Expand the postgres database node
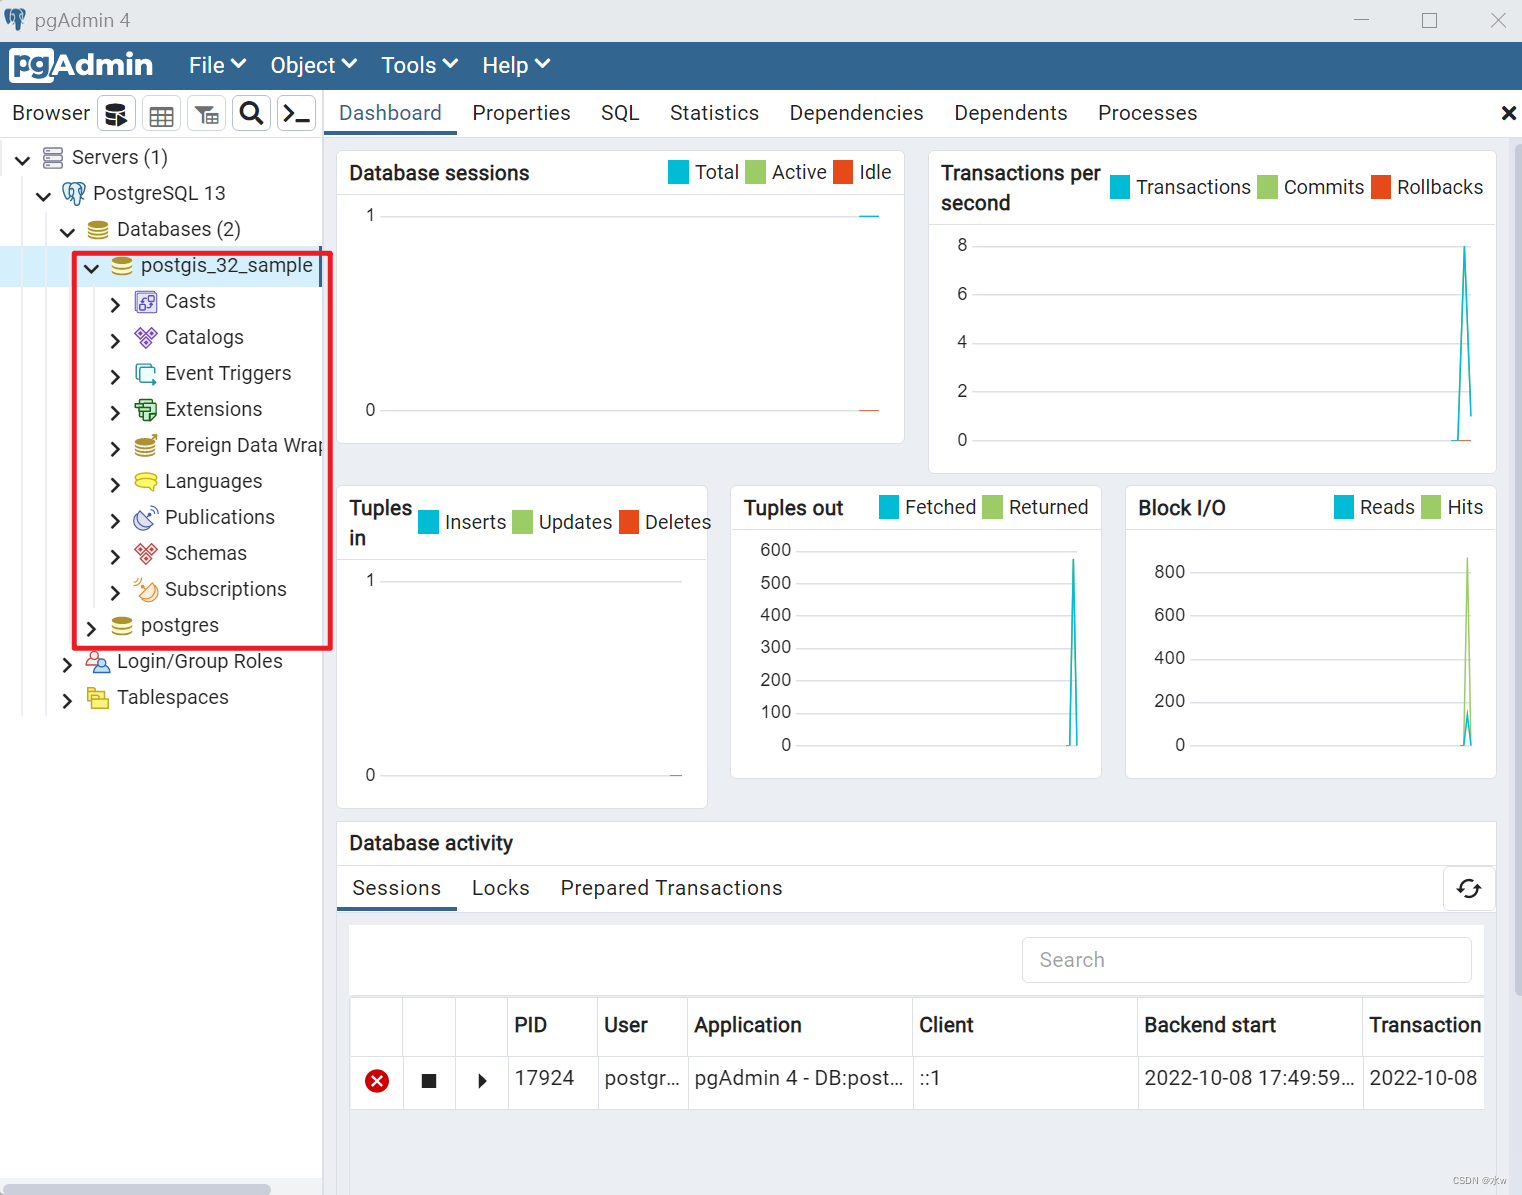1522x1195 pixels. (x=91, y=628)
